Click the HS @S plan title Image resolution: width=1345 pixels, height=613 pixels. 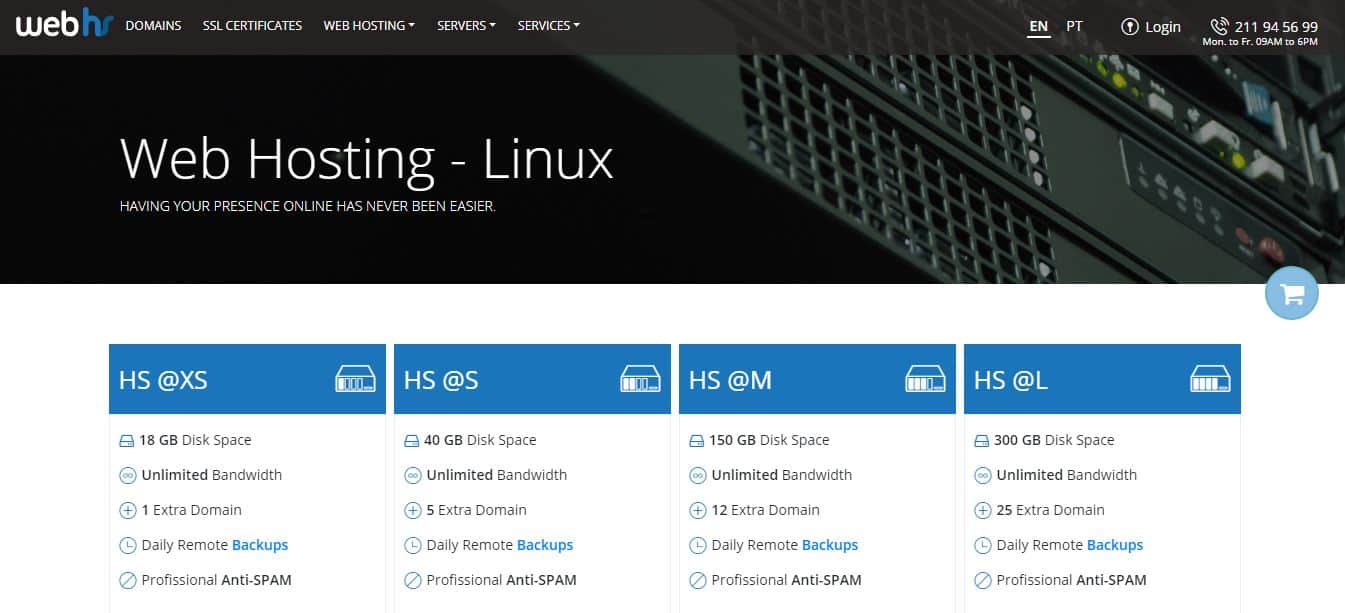click(x=441, y=380)
